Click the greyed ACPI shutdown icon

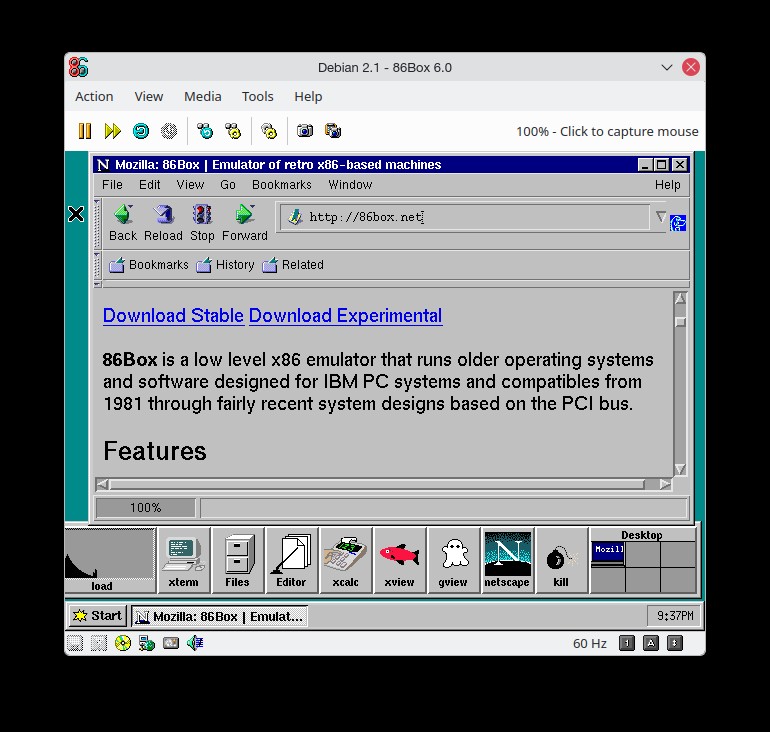click(x=169, y=131)
